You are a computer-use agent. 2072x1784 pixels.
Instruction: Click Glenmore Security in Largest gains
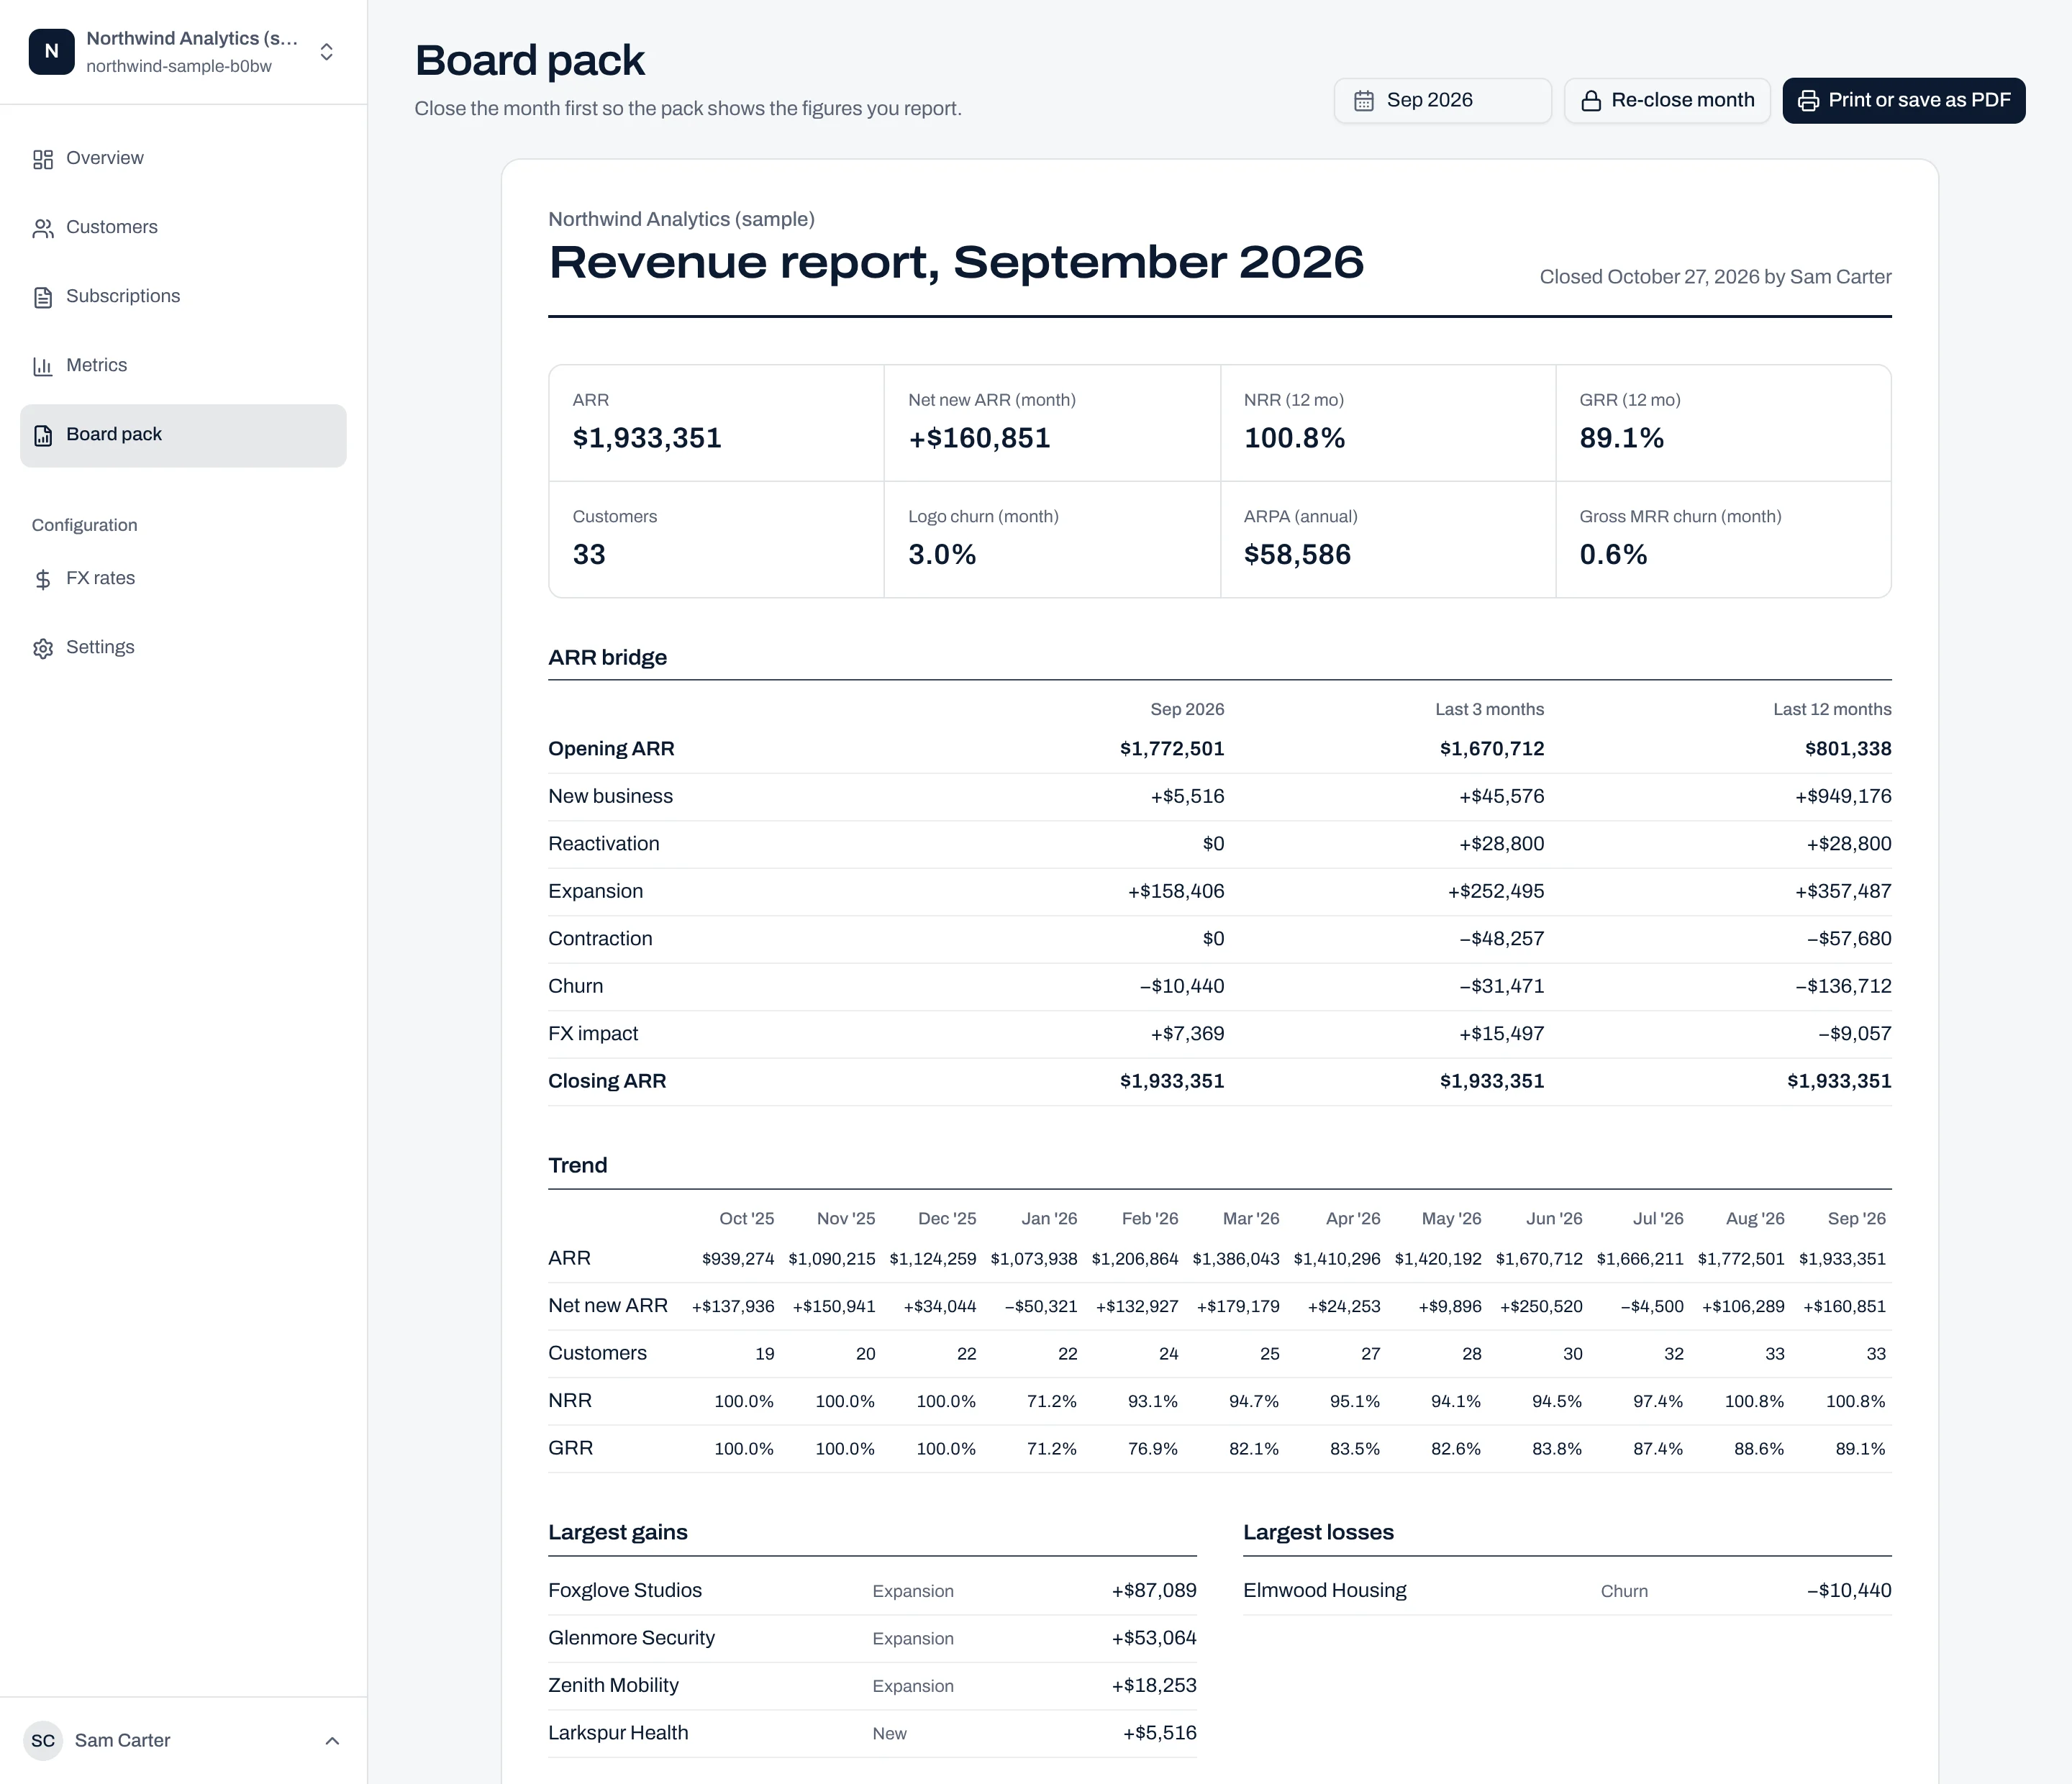(631, 1638)
